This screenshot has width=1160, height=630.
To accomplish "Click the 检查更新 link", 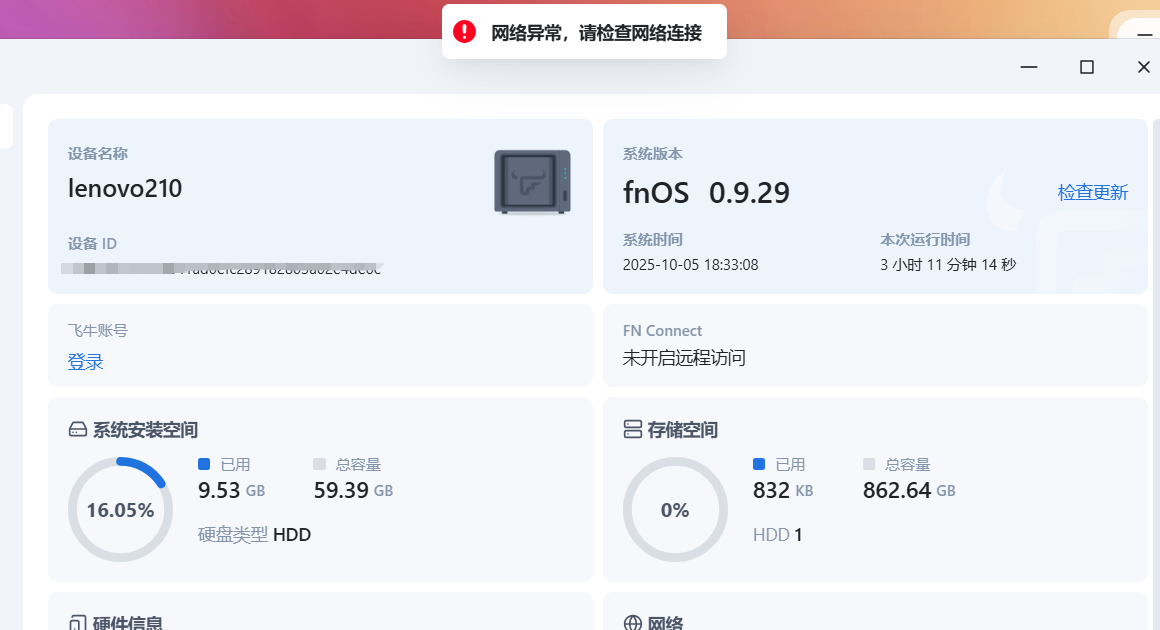I will (1093, 192).
